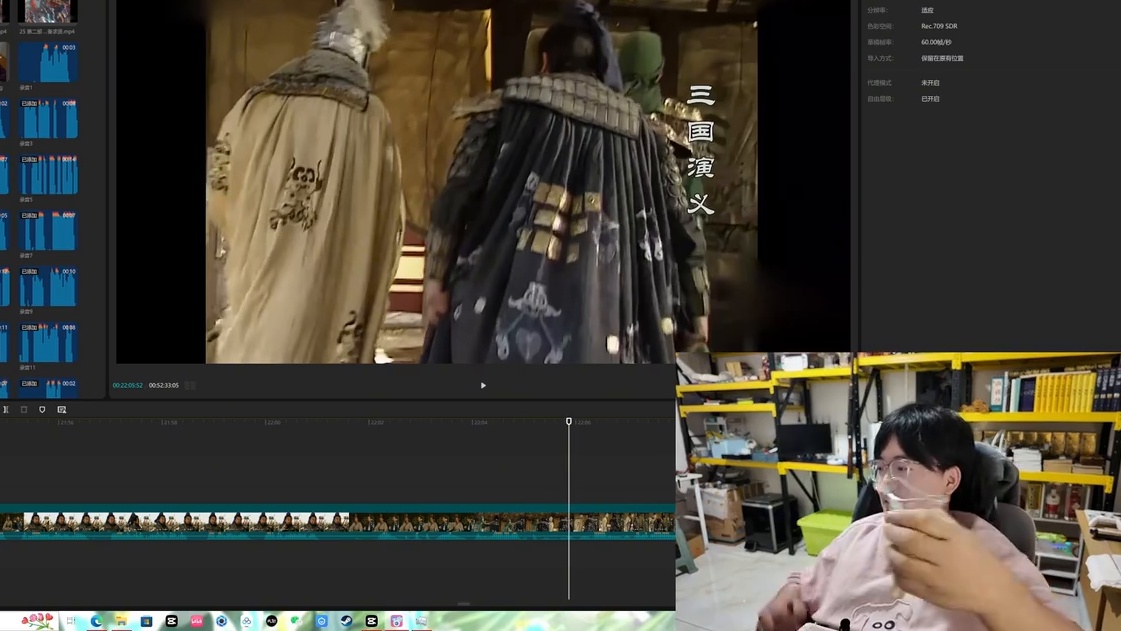The image size is (1121, 631).
Task: Launch Steam from the taskbar
Action: pyautogui.click(x=347, y=621)
